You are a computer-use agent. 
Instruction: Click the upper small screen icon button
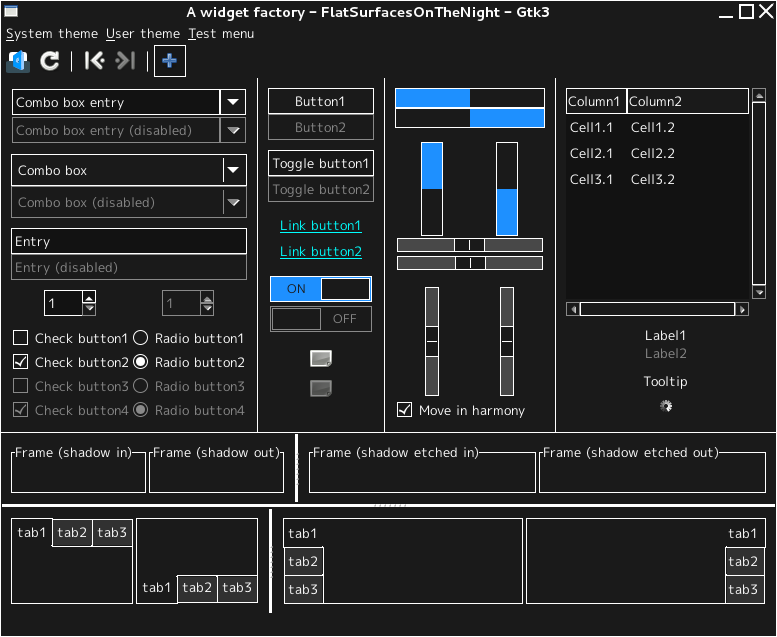(x=321, y=358)
